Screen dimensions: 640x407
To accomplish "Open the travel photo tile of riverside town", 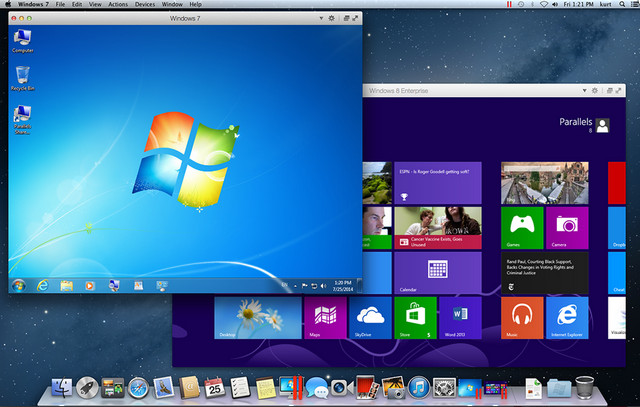I will [544, 183].
